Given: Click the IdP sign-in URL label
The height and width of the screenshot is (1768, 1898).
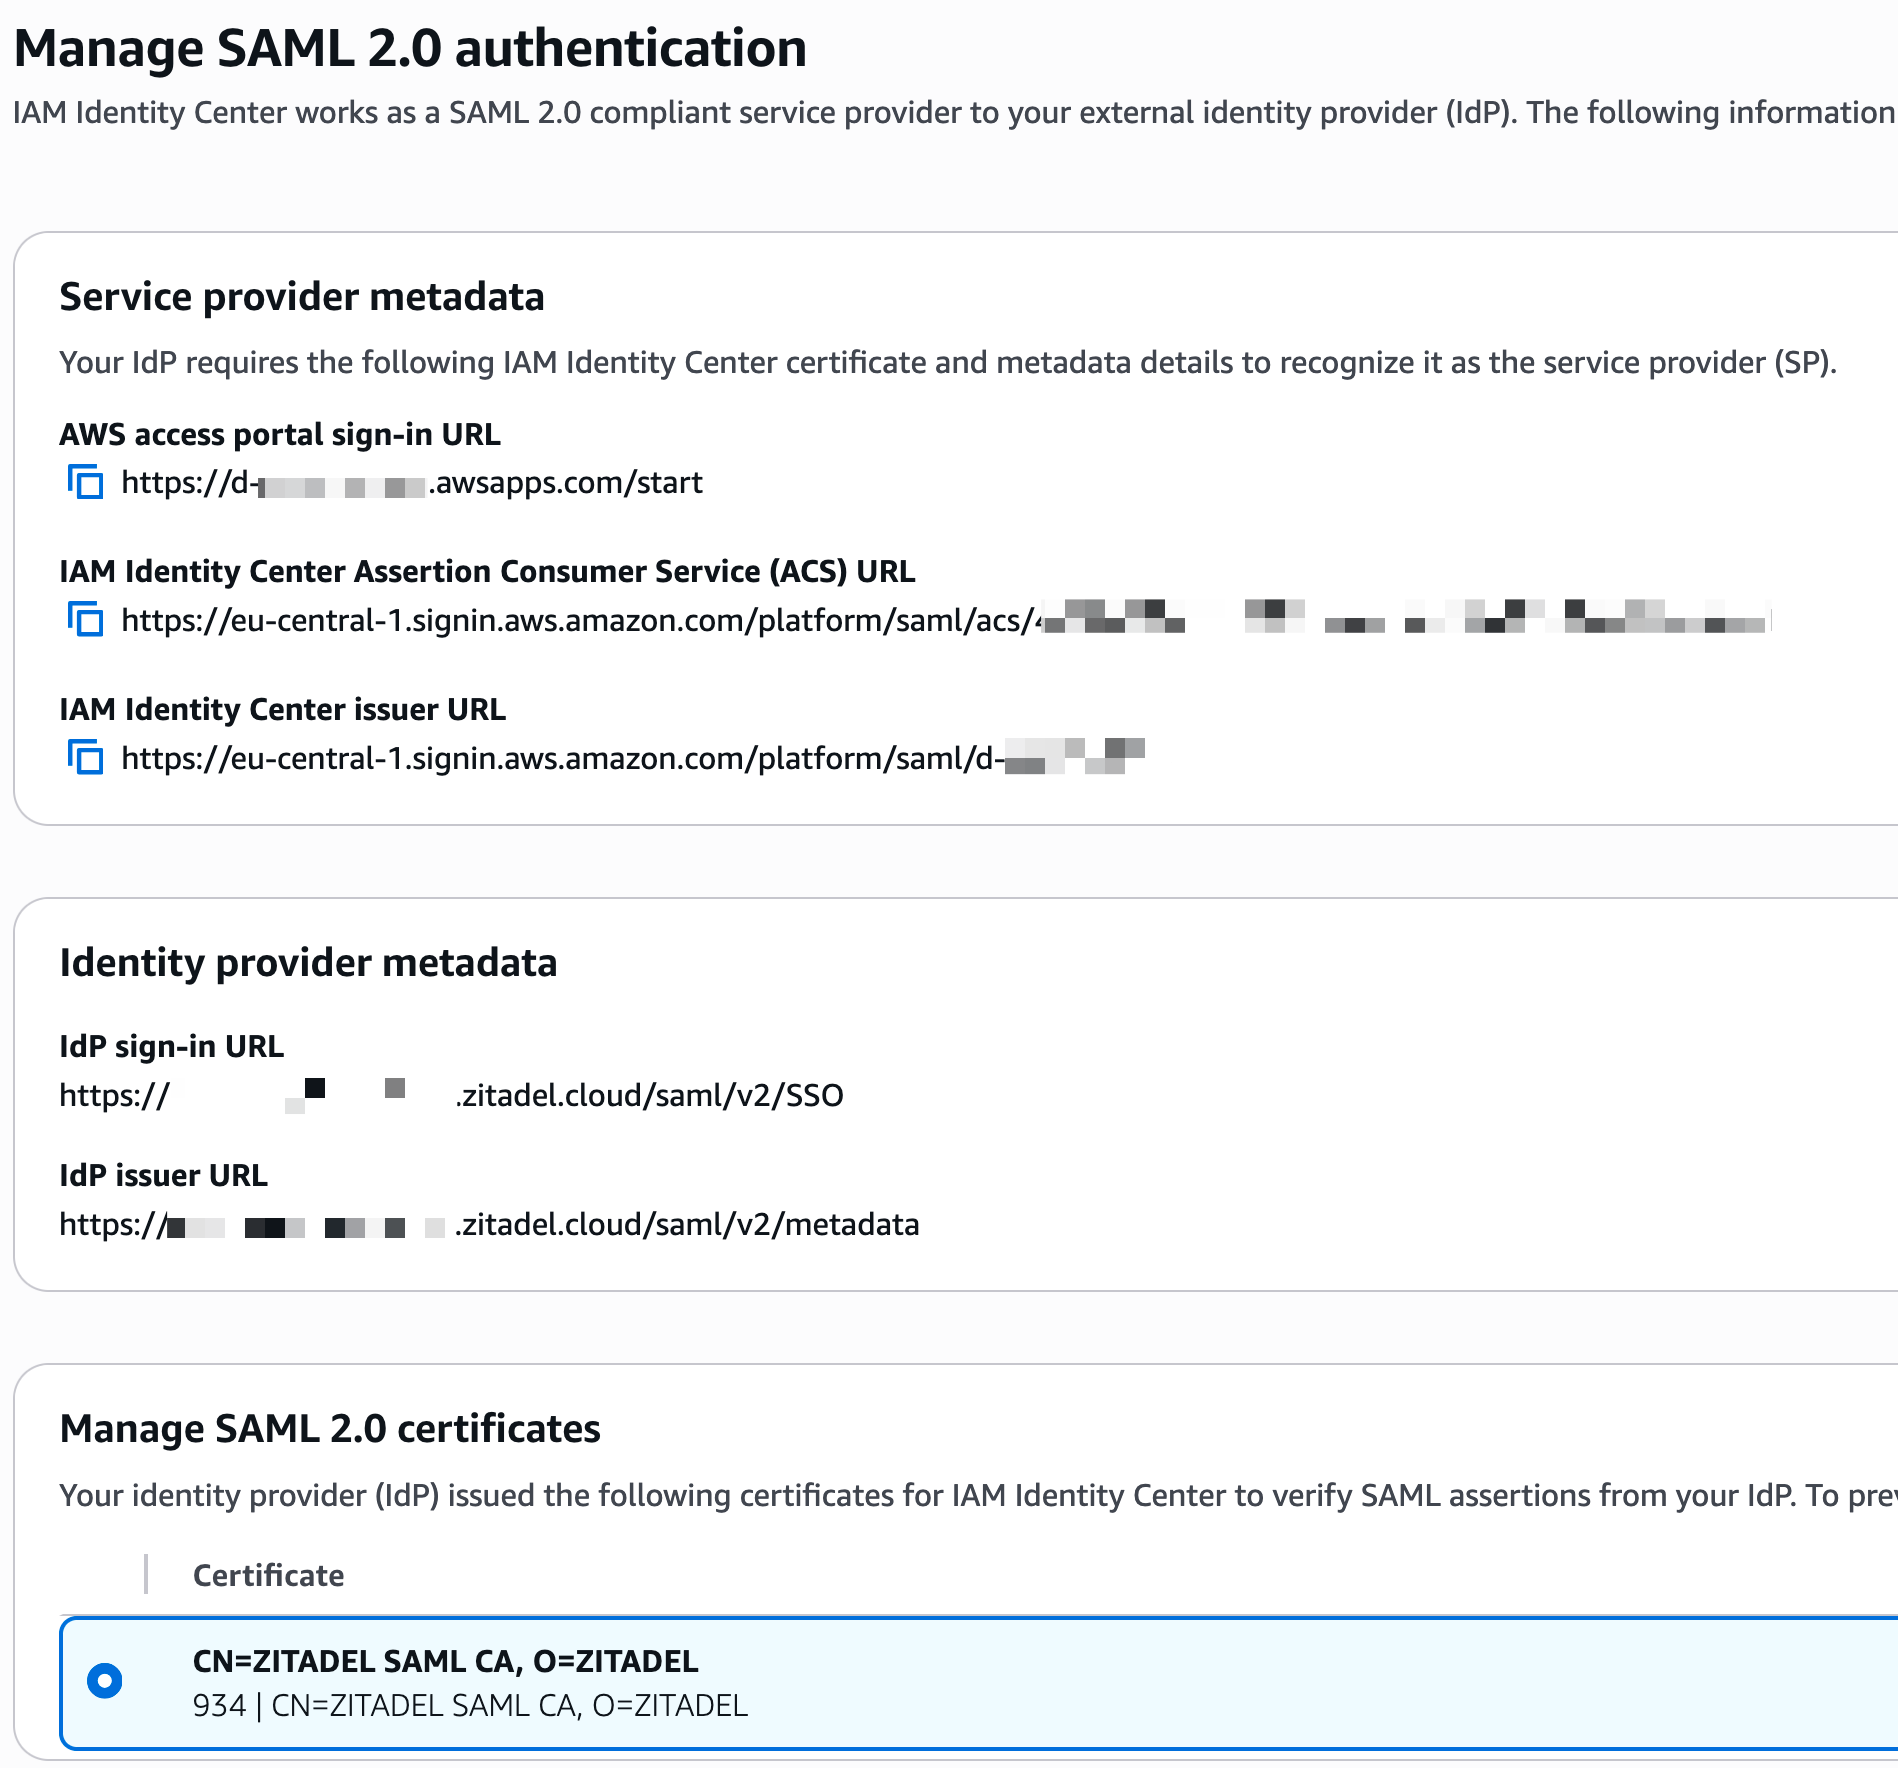Looking at the screenshot, I should (x=171, y=1047).
